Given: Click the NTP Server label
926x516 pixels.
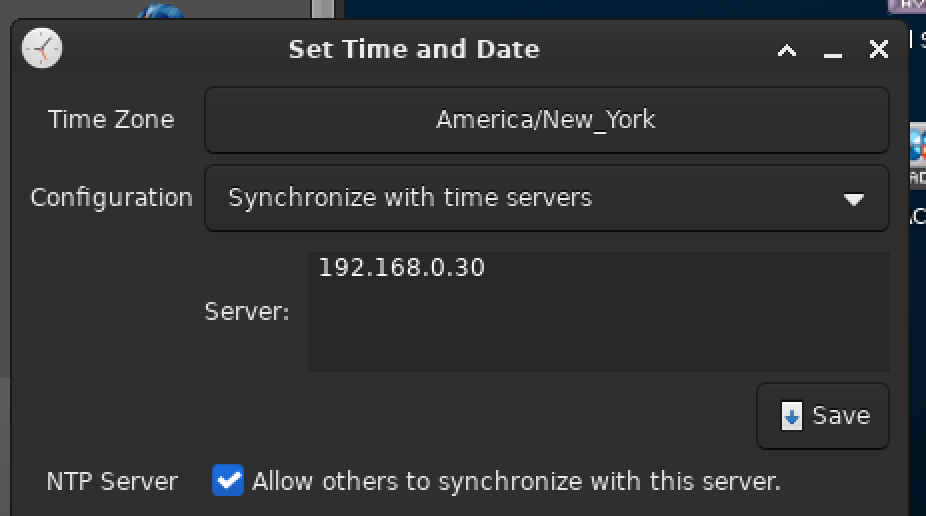Looking at the screenshot, I should pyautogui.click(x=112, y=481).
